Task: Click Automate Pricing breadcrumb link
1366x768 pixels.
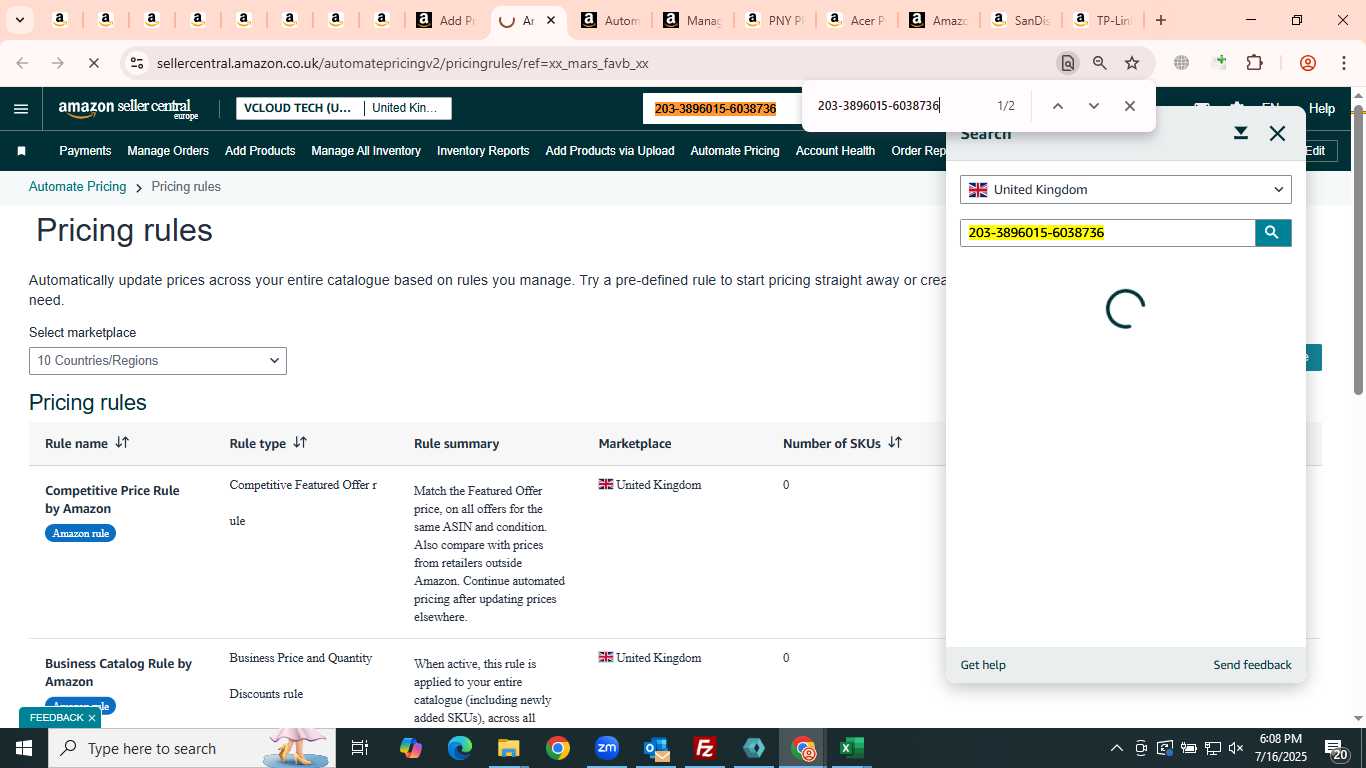Action: pyautogui.click(x=77, y=187)
